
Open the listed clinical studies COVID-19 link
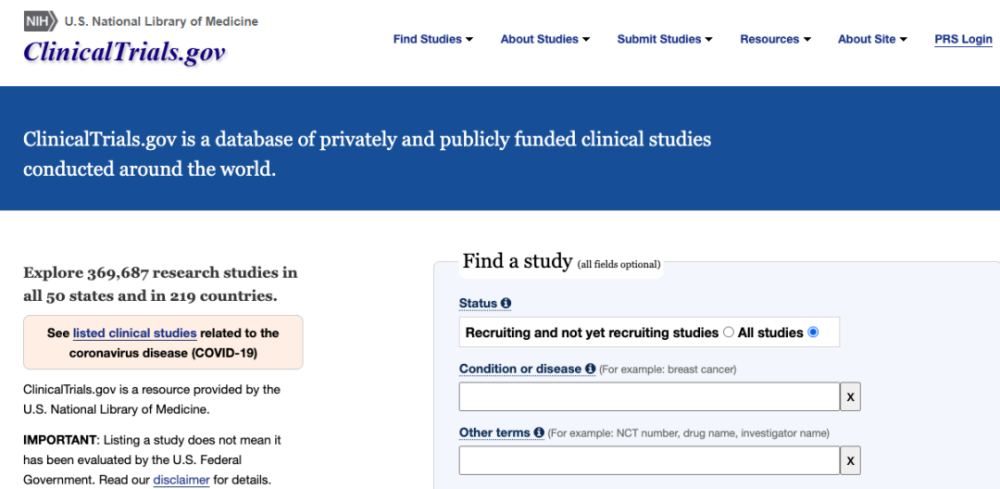tap(134, 333)
